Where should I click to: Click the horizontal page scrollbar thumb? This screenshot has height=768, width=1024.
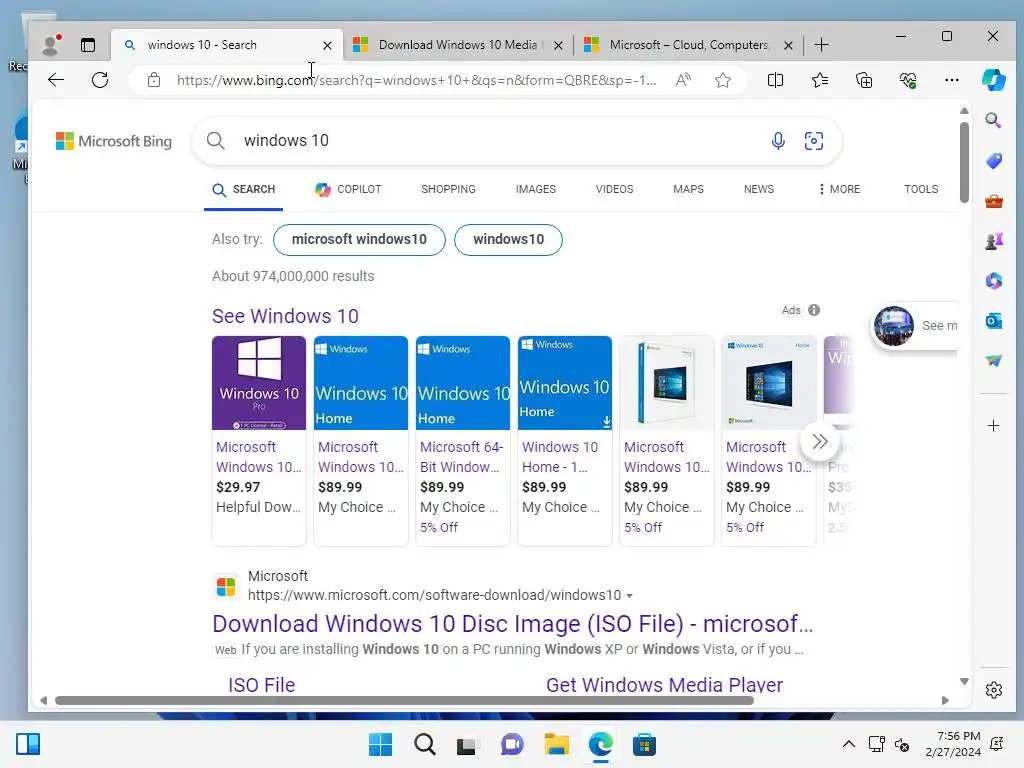404,701
